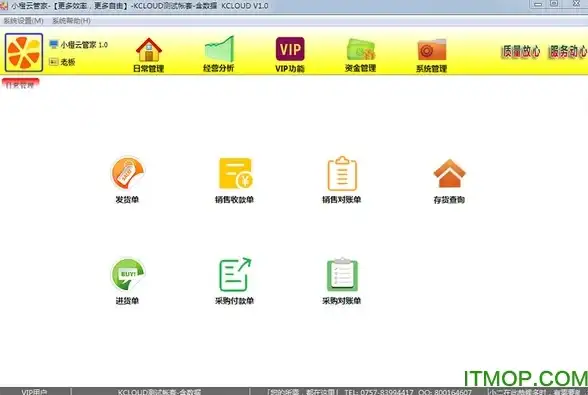588x395 pixels.
Task: Open the 采购对账单 checklist icon
Action: pyautogui.click(x=342, y=275)
